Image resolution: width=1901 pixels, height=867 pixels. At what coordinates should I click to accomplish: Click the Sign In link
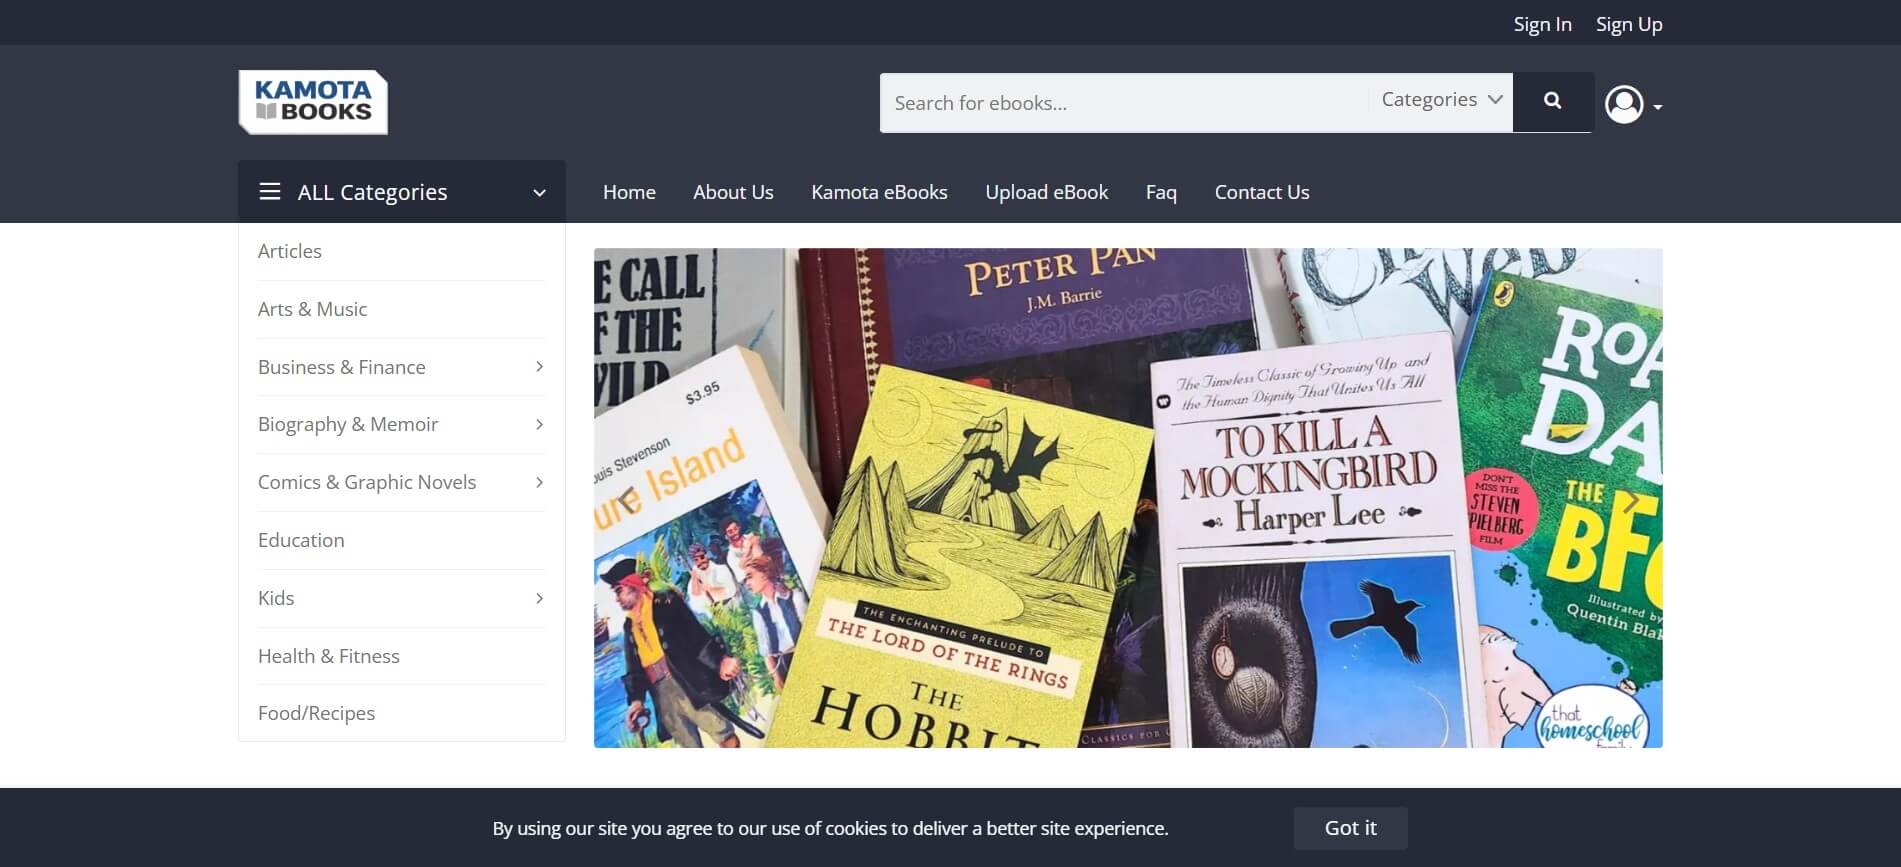click(x=1542, y=24)
